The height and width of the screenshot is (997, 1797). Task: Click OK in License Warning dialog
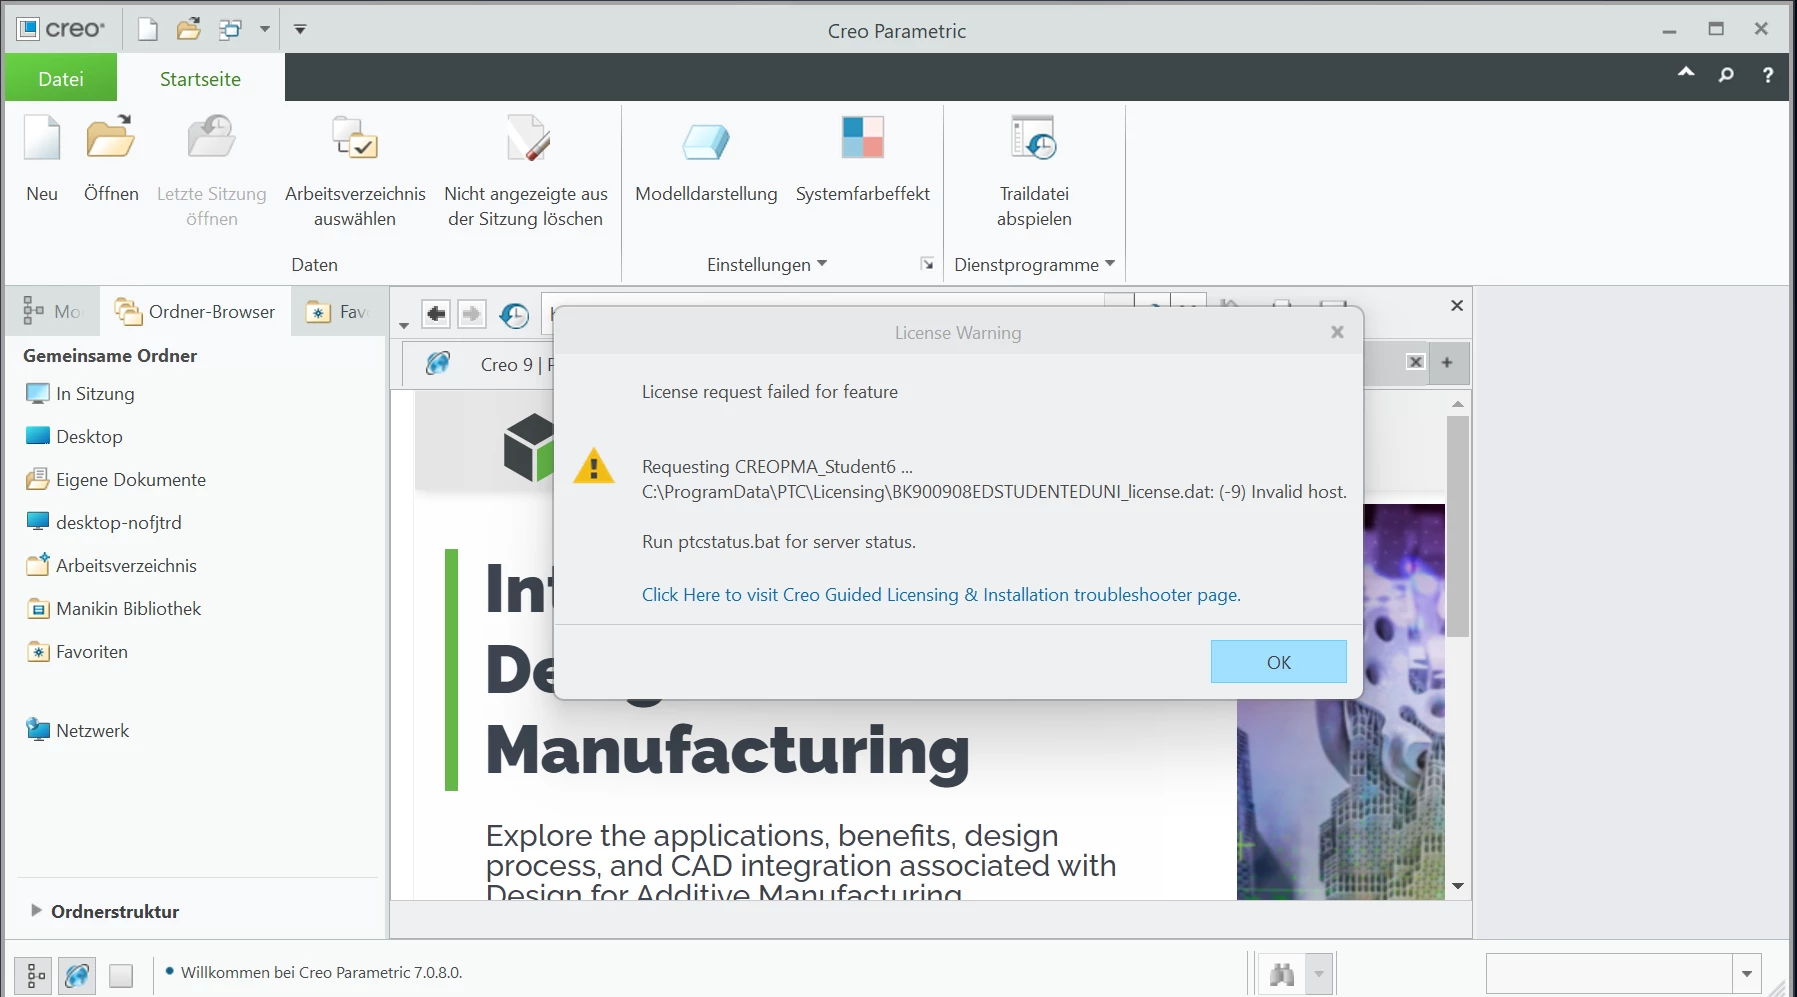(x=1278, y=662)
